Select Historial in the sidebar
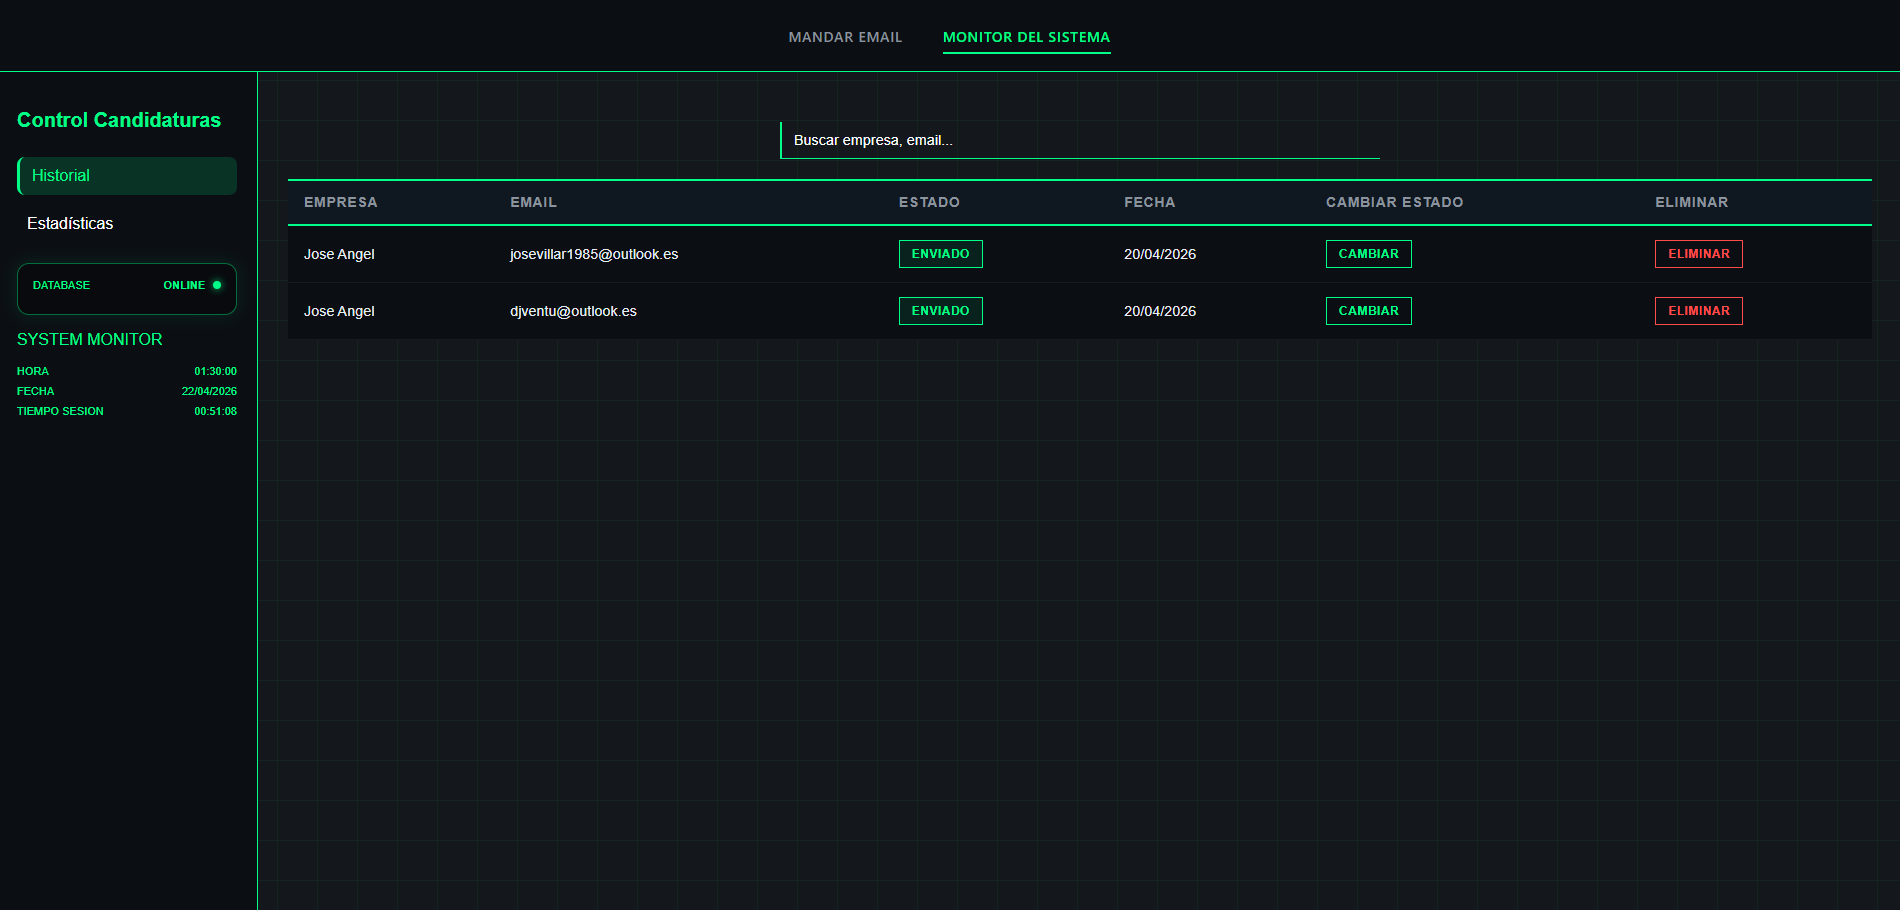The image size is (1900, 910). (x=127, y=176)
